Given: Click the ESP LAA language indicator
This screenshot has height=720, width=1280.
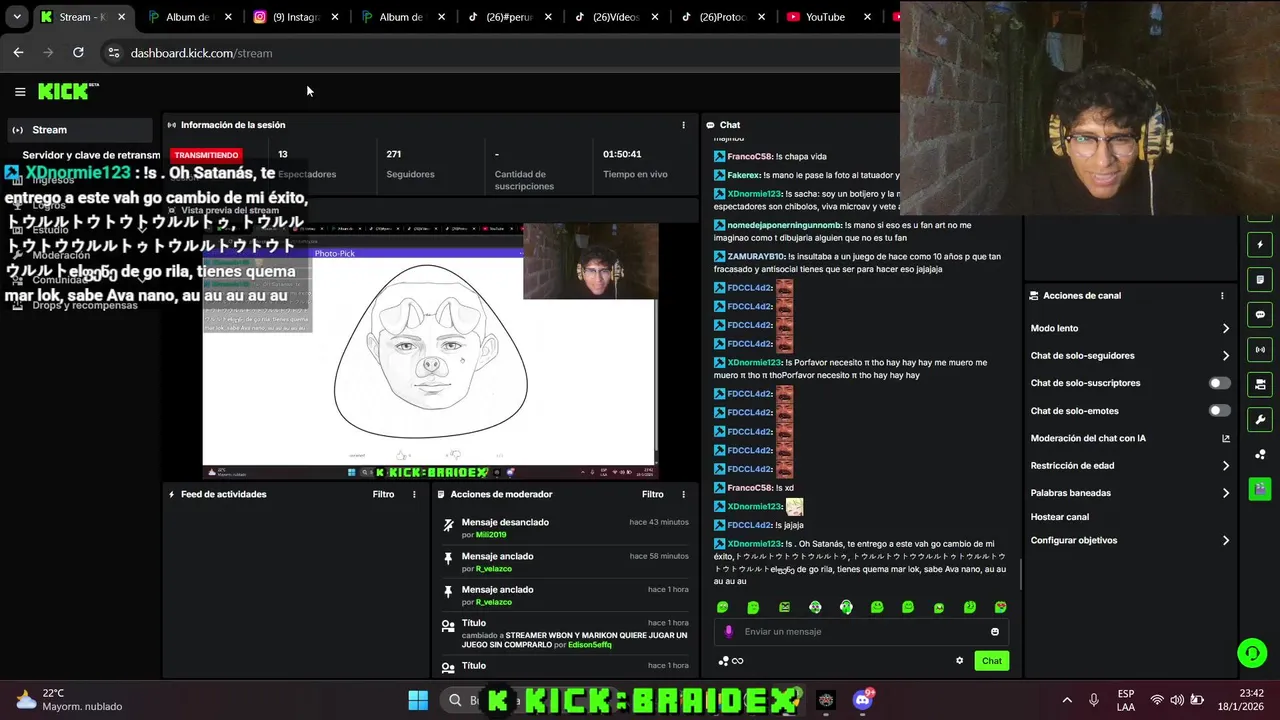Looking at the screenshot, I should pos(1126,700).
